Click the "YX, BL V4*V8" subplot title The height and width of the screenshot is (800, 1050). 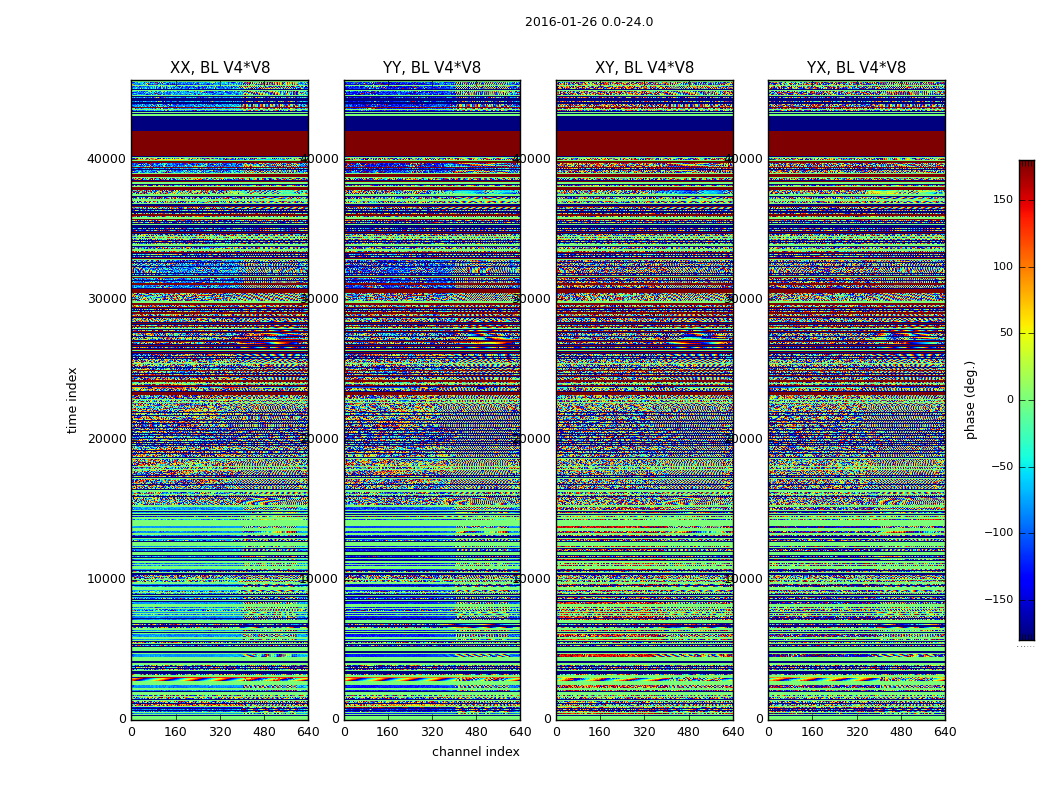(856, 68)
